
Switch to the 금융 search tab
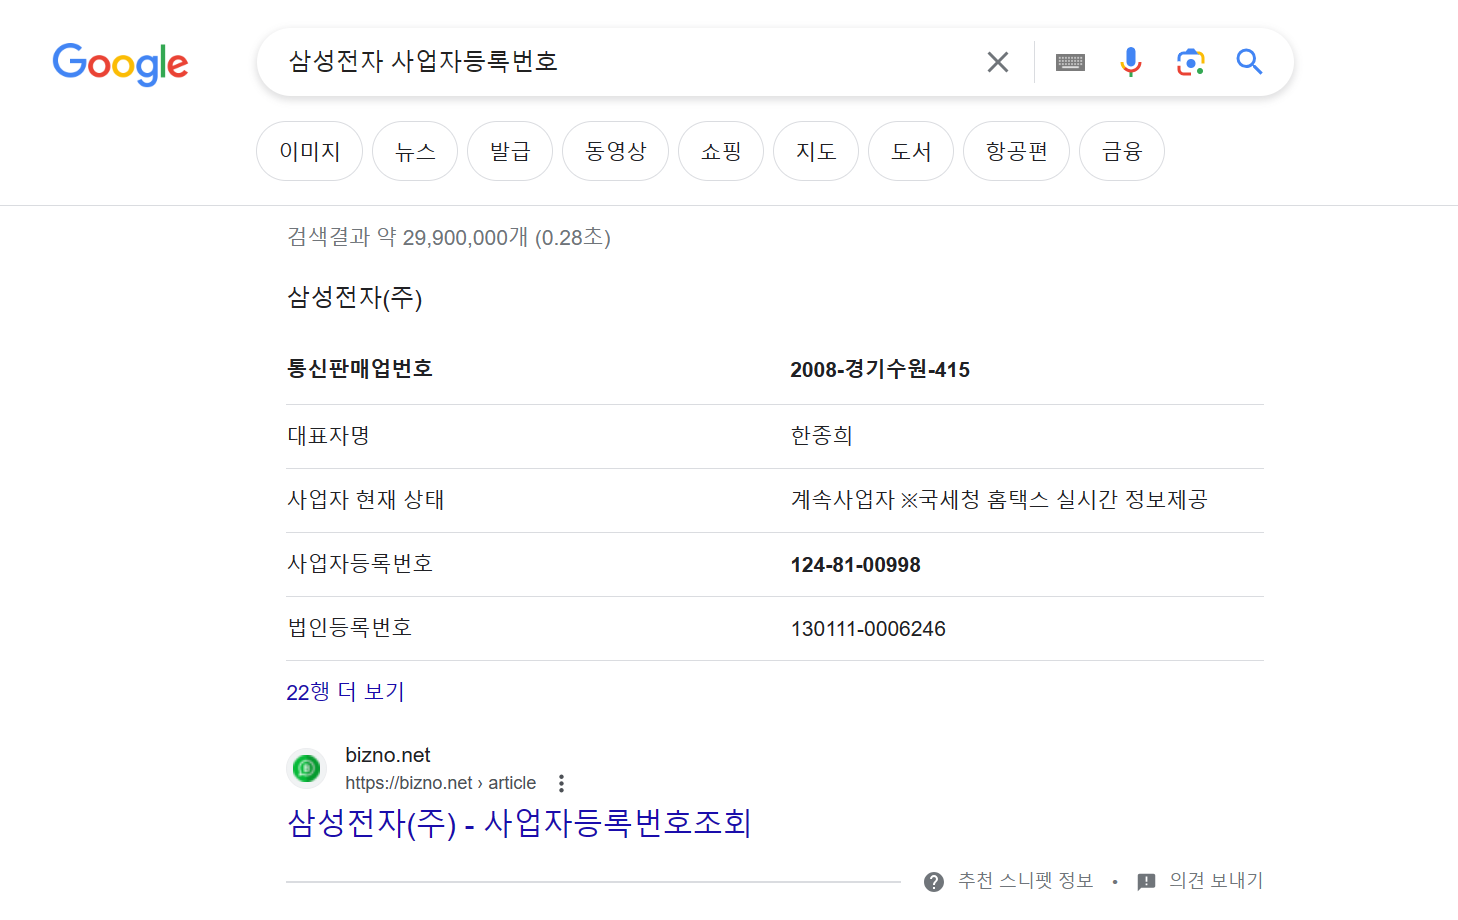(x=1122, y=151)
